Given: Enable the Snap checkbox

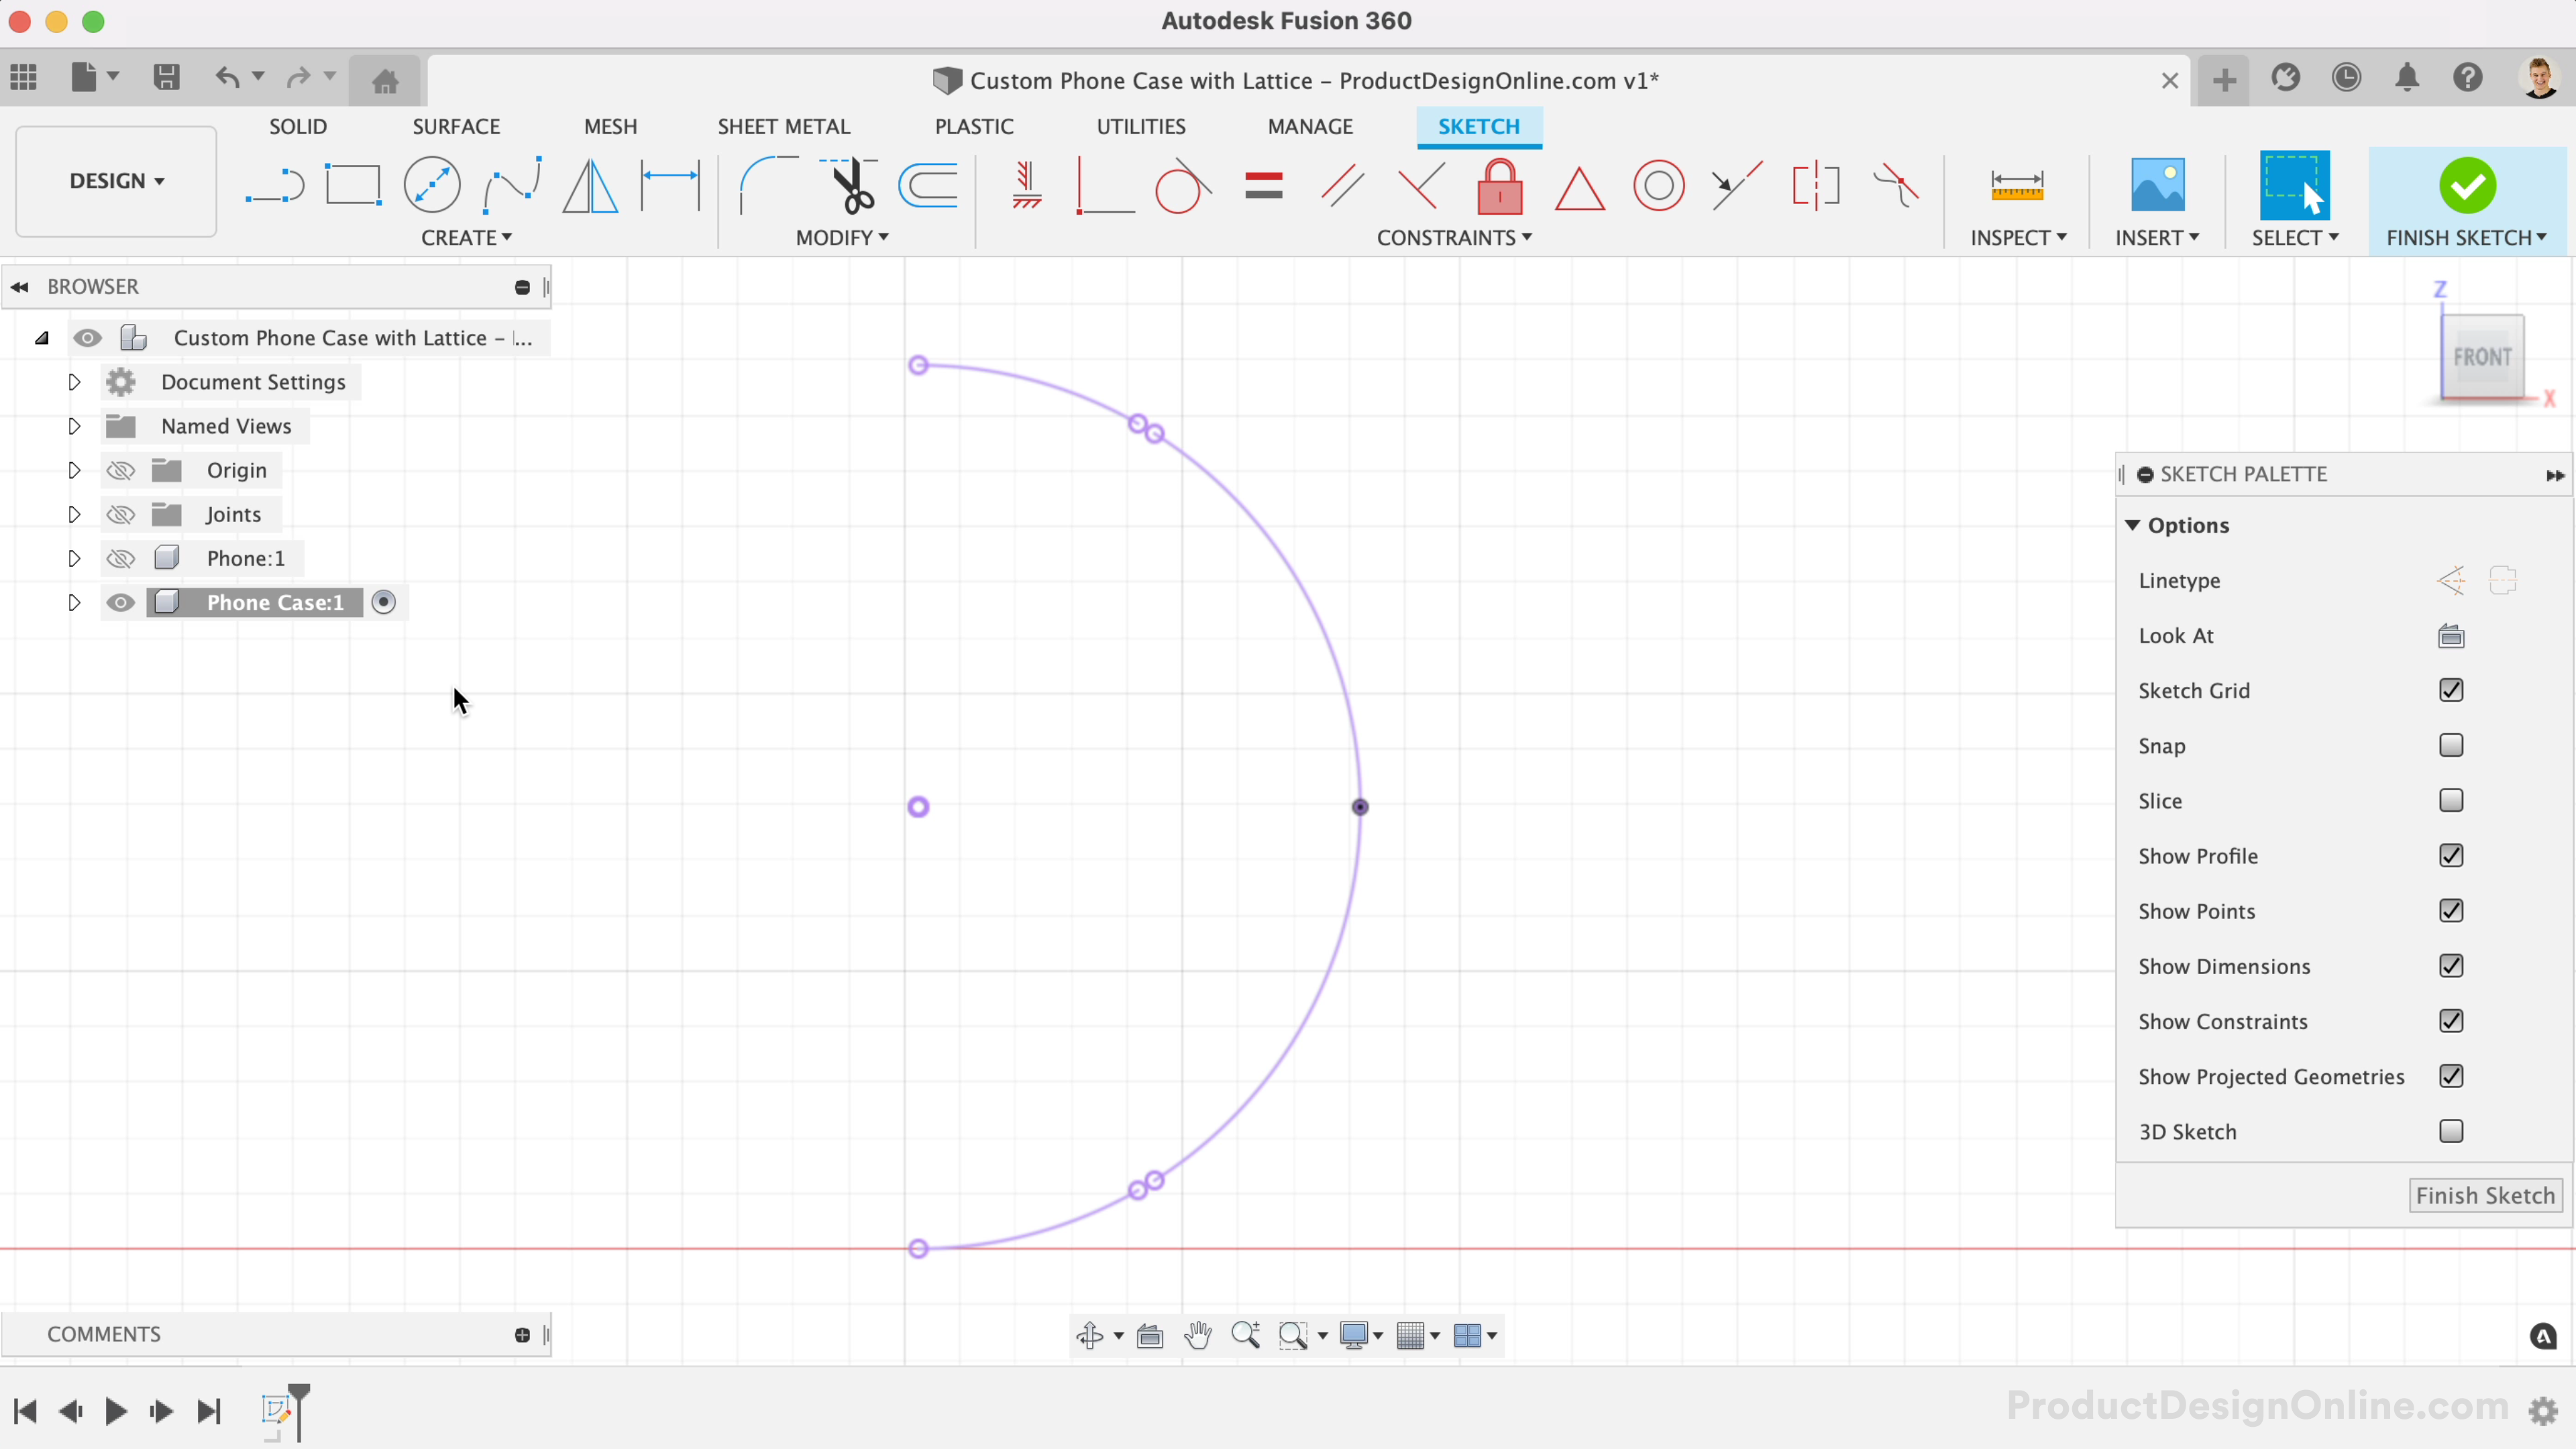Looking at the screenshot, I should [x=2450, y=746].
